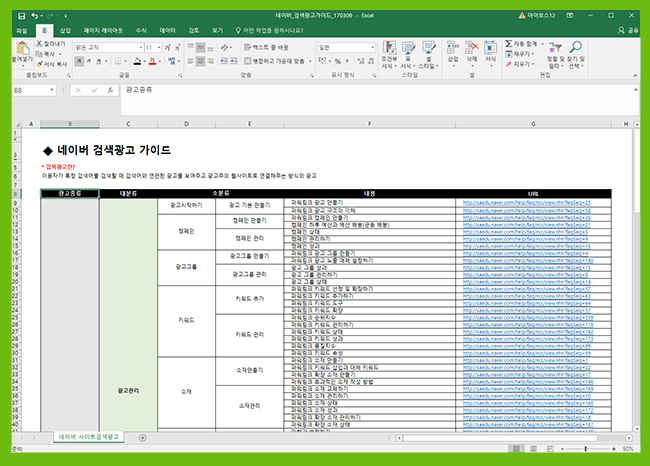Click the fill color bucket swatch
Screen dimensions: 650x466
tap(137, 61)
